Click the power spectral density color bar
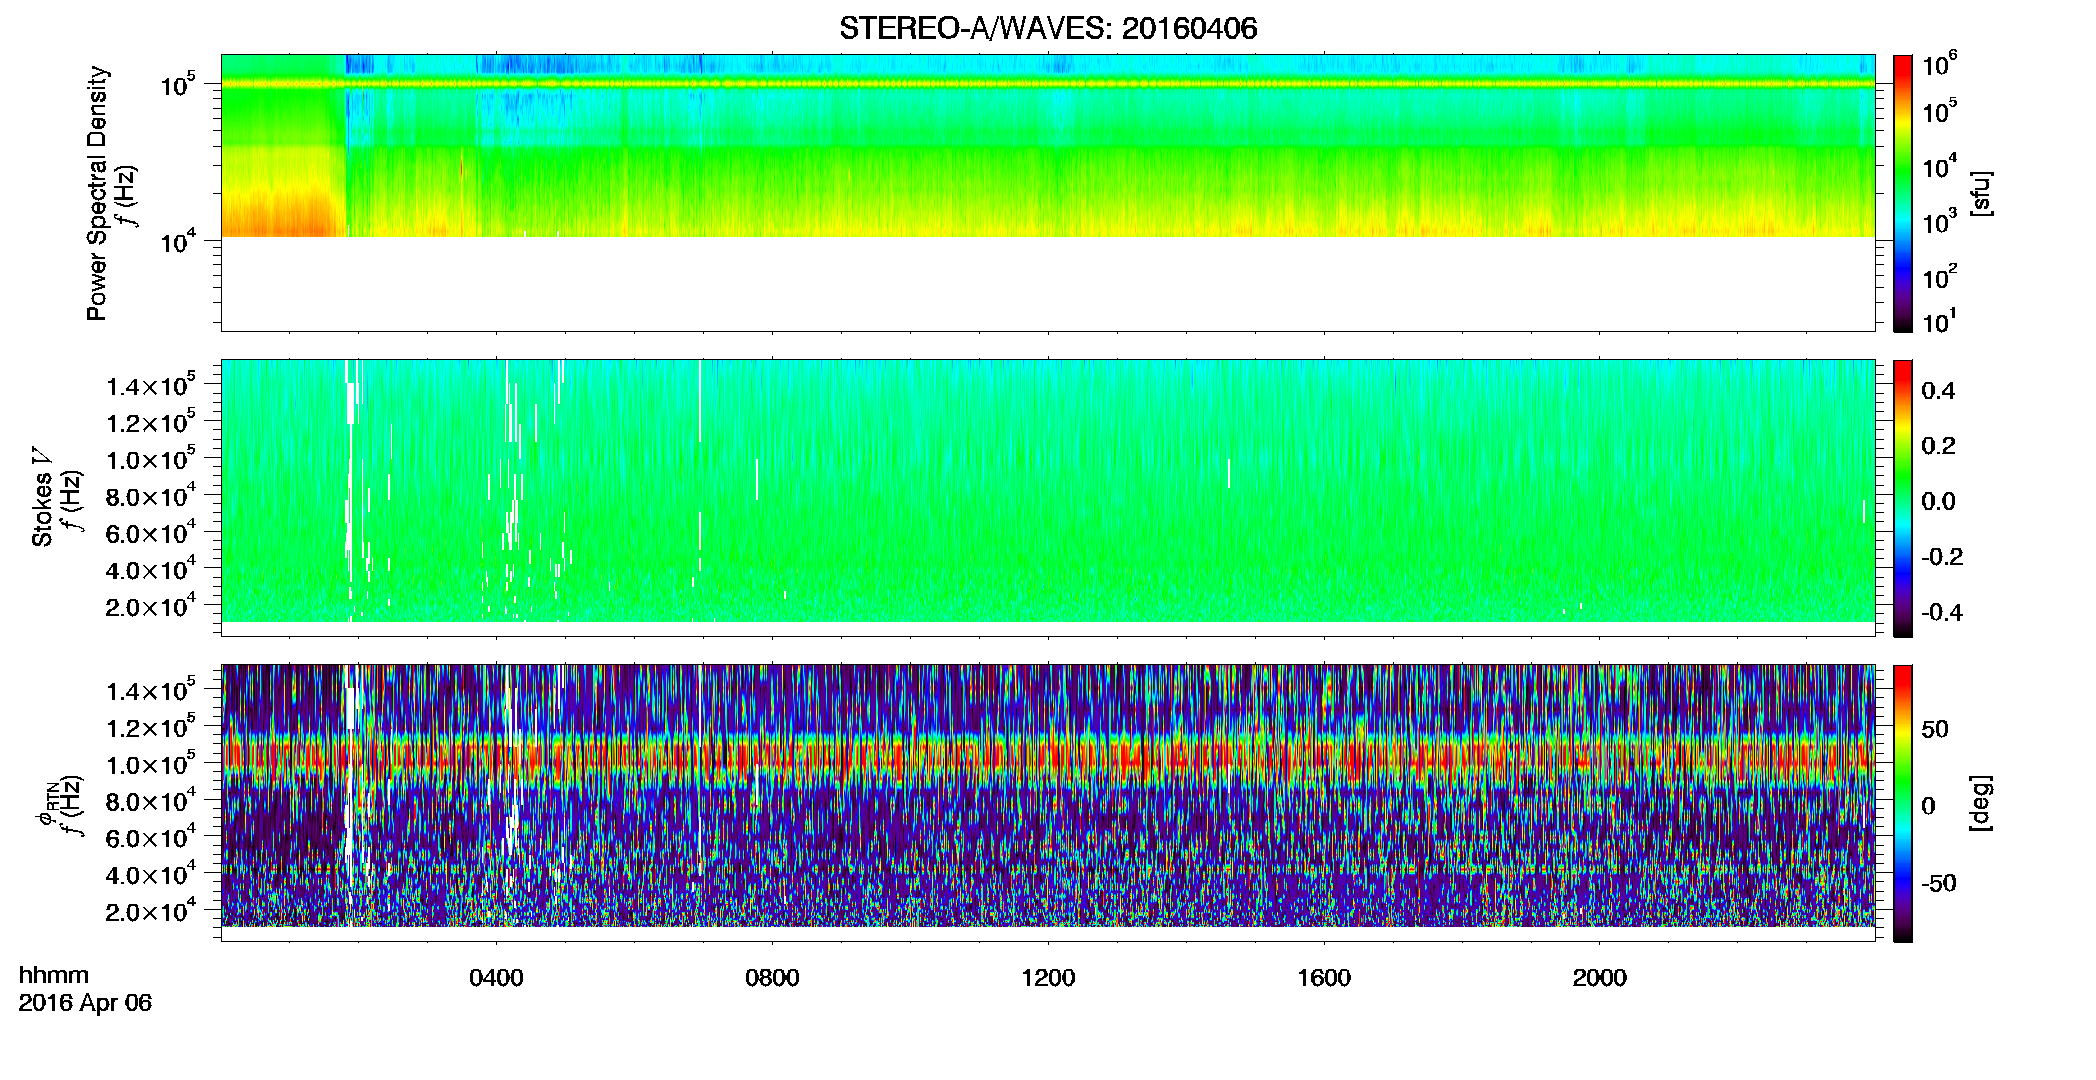Viewport: 2096px width, 1080px height. tap(1903, 193)
